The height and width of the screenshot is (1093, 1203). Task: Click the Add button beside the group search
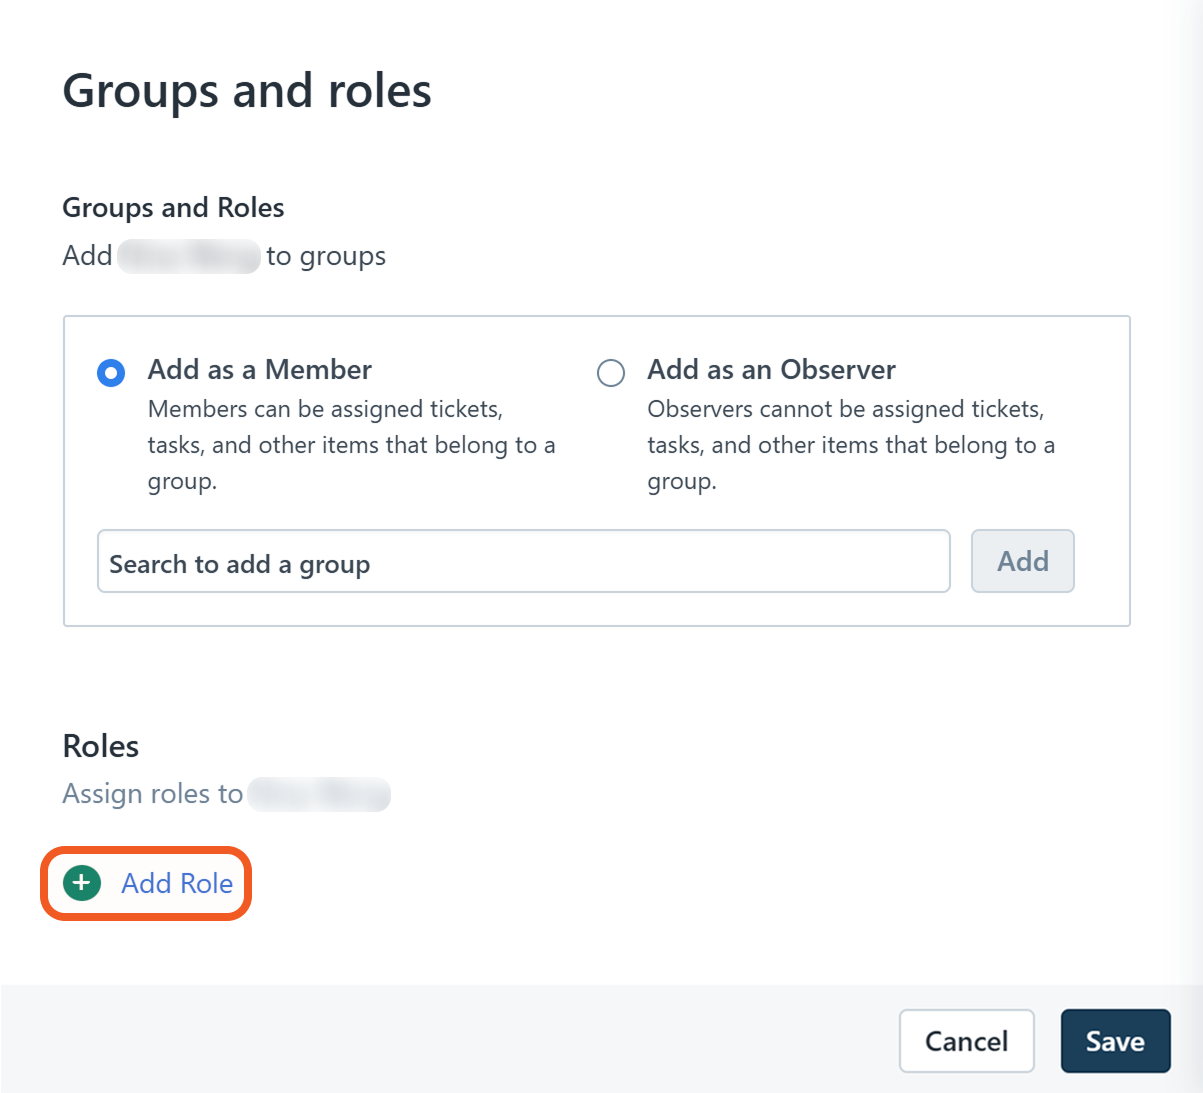[1022, 561]
